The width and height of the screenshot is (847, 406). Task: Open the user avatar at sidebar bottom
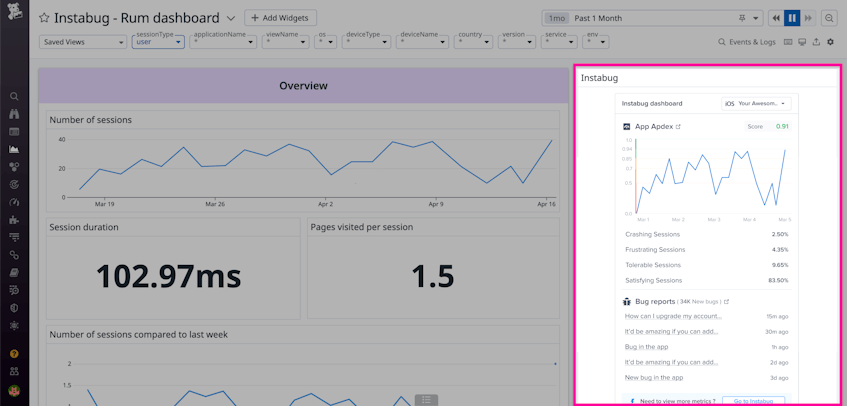15,390
